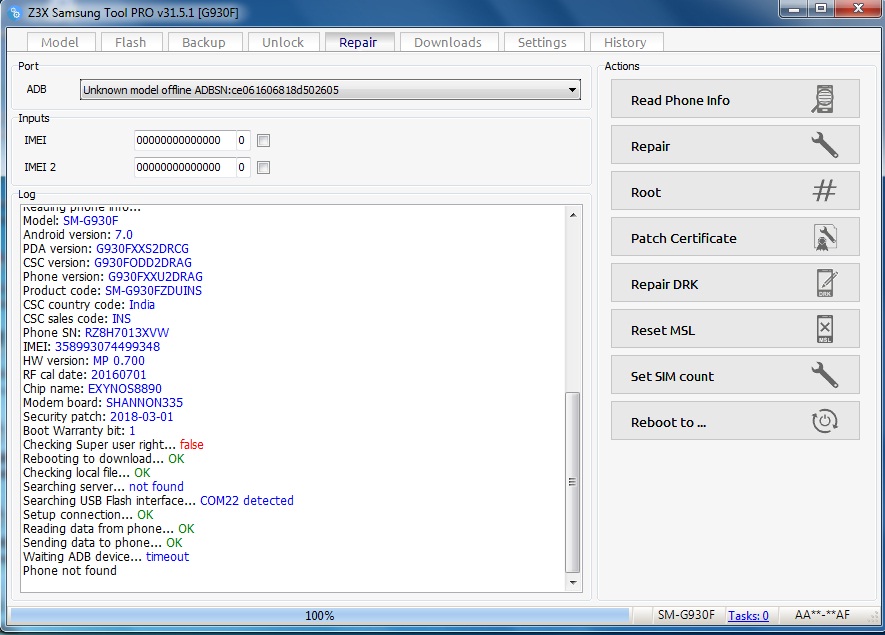The height and width of the screenshot is (635, 885).
Task: Click the Patch Certificate icon
Action: [x=825, y=237]
